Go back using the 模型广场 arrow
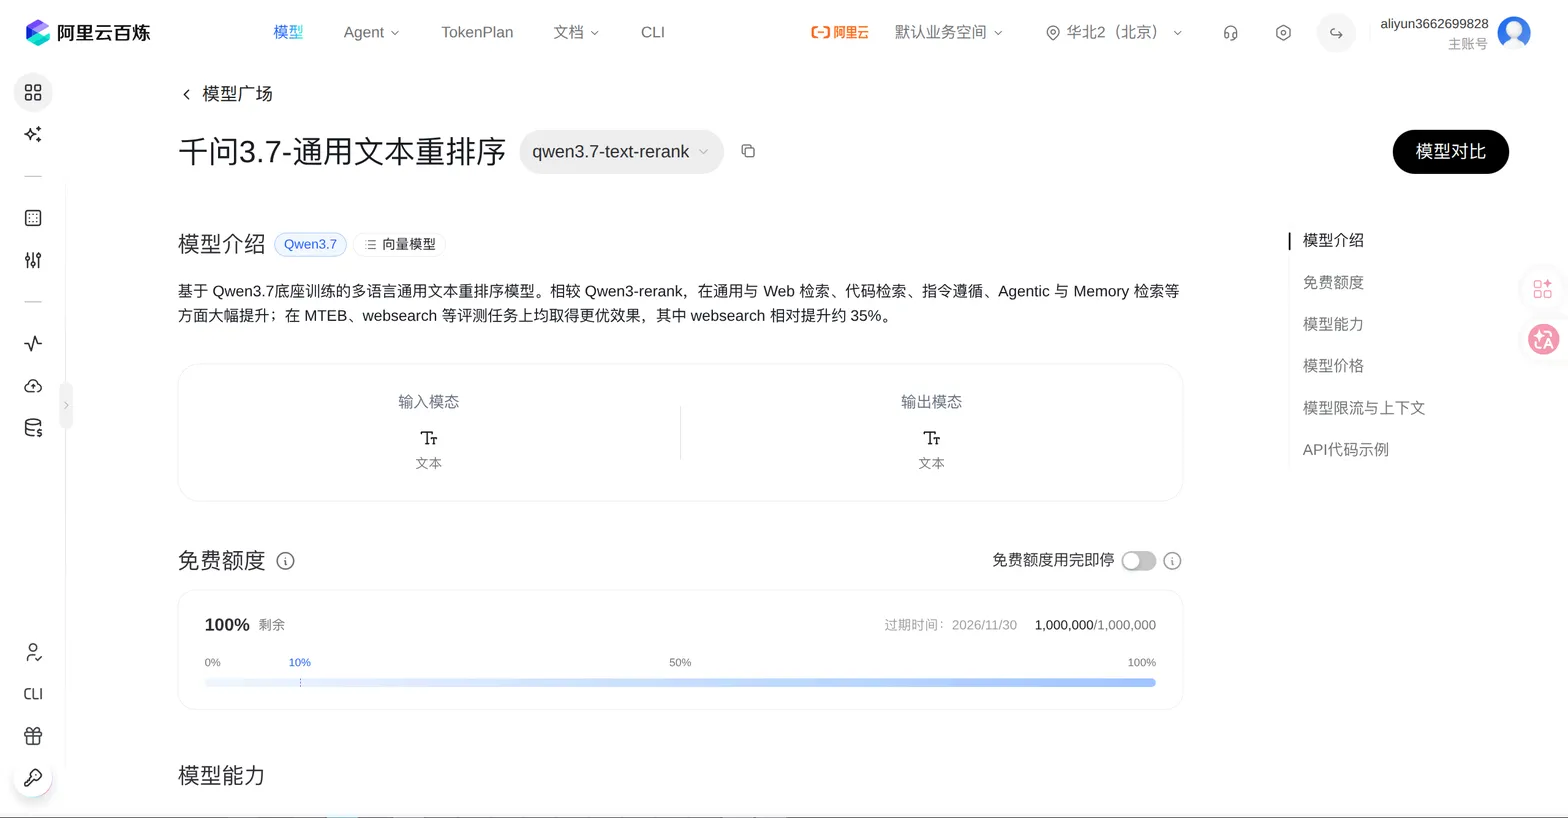 pyautogui.click(x=186, y=94)
